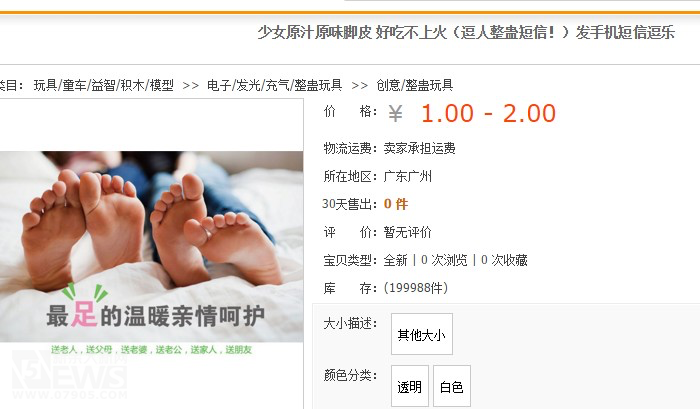The height and width of the screenshot is (409, 700).
Task: Open the 创意/整蛊玩具 breadcrumb link
Action: tap(415, 85)
